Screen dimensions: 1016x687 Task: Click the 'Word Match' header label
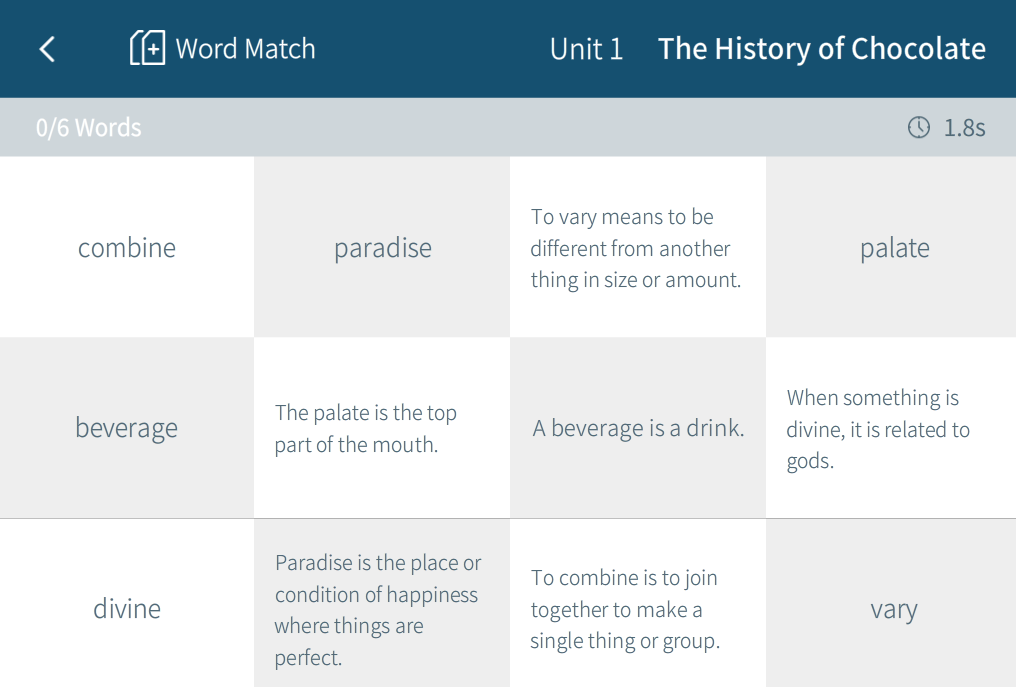245,49
